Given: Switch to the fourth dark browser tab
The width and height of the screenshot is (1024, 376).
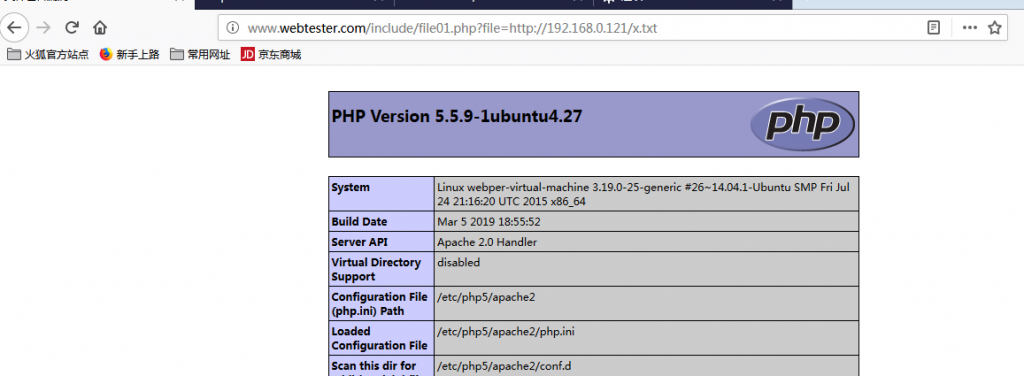Looking at the screenshot, I should [x=693, y=4].
